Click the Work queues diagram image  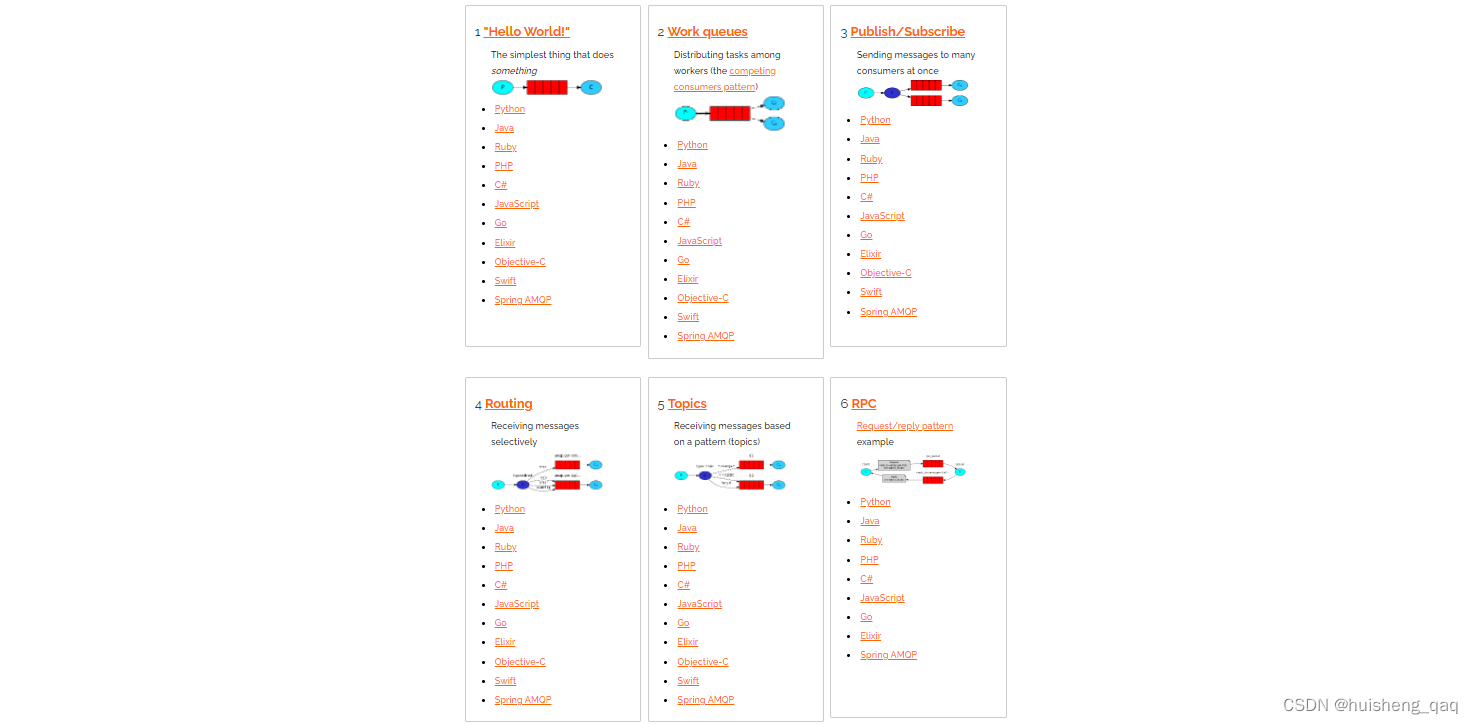730,113
